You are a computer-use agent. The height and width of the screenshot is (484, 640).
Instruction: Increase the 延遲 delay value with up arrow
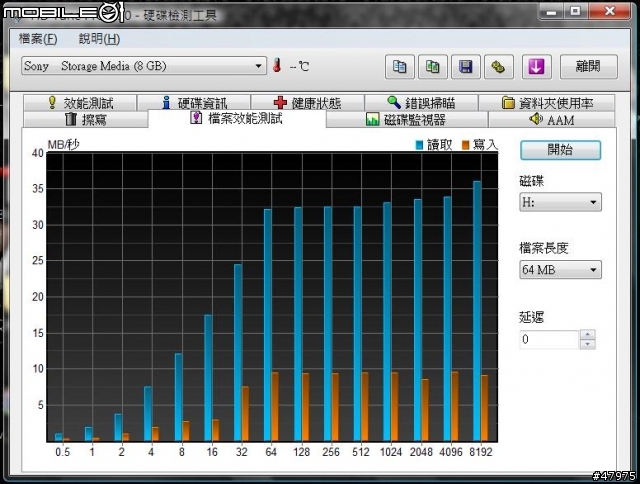coord(588,335)
